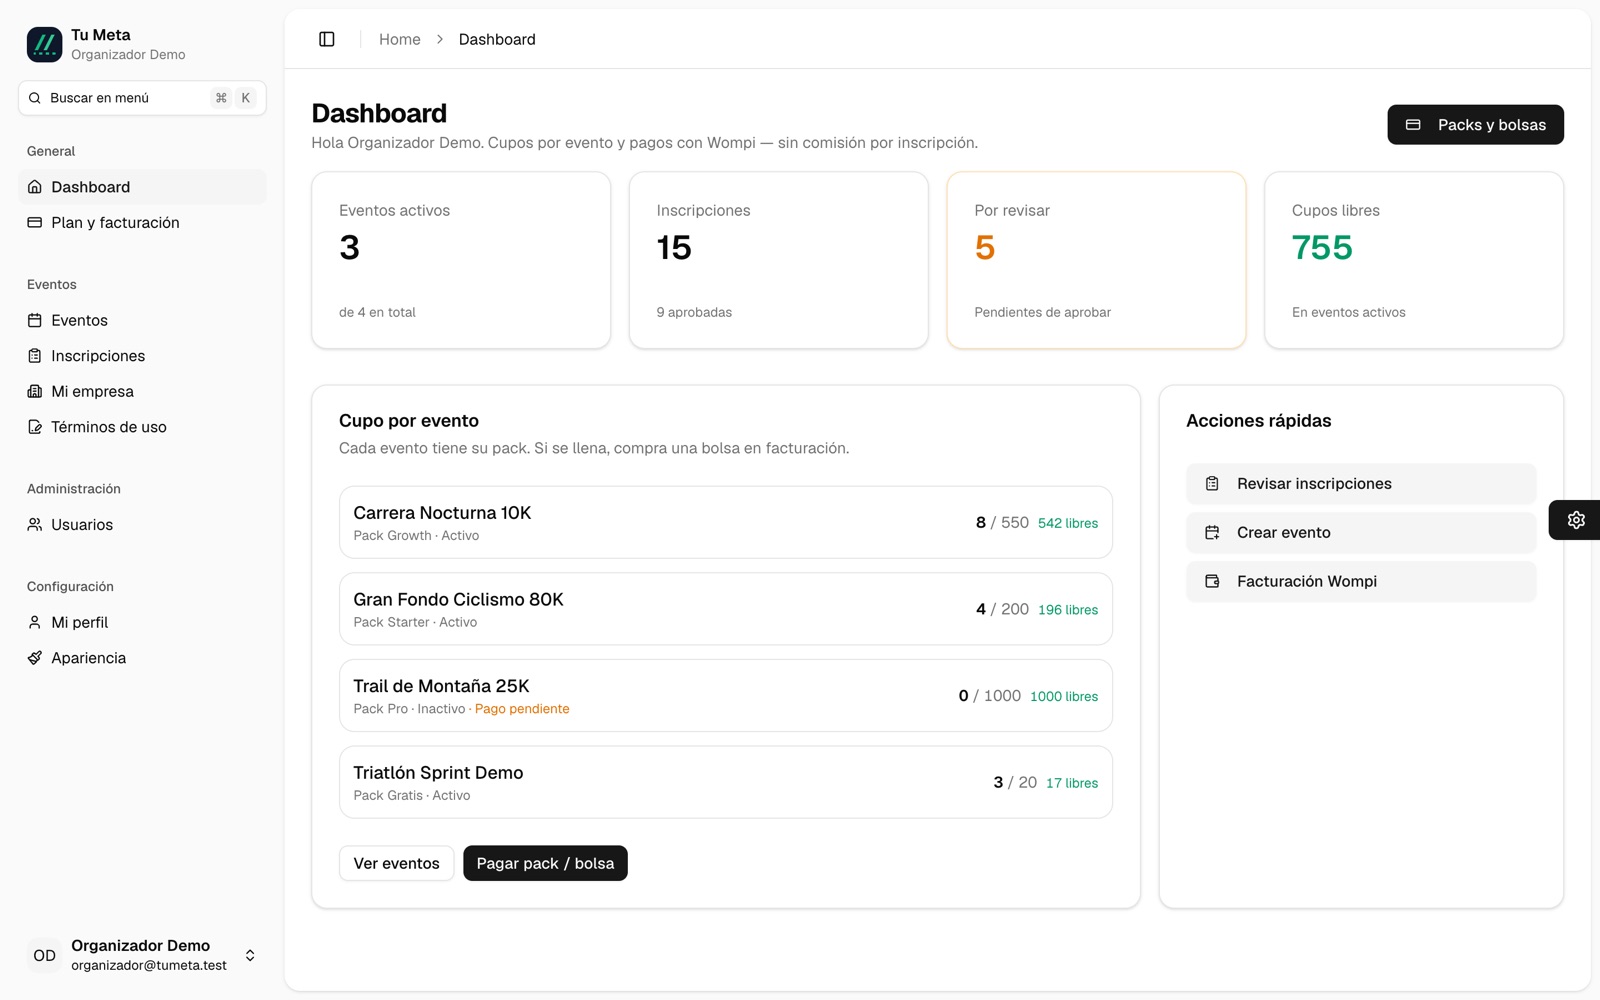1600x1000 pixels.
Task: Click the wallet icon beside Facturación Wompi
Action: pos(1212,581)
